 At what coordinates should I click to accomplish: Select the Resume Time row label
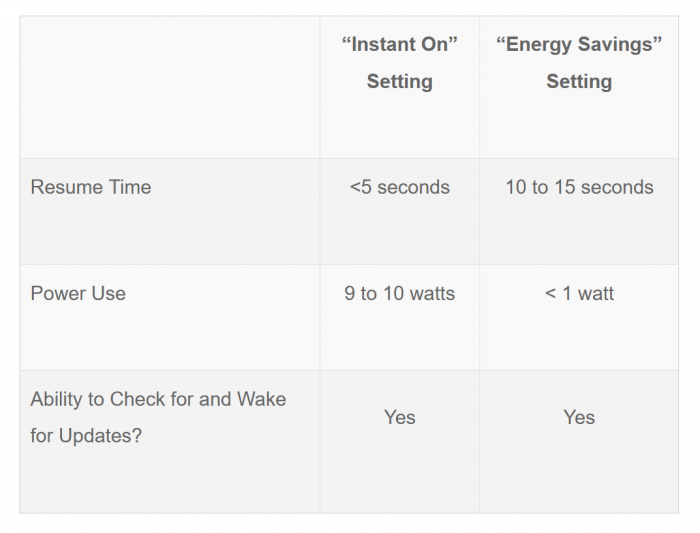(x=91, y=187)
